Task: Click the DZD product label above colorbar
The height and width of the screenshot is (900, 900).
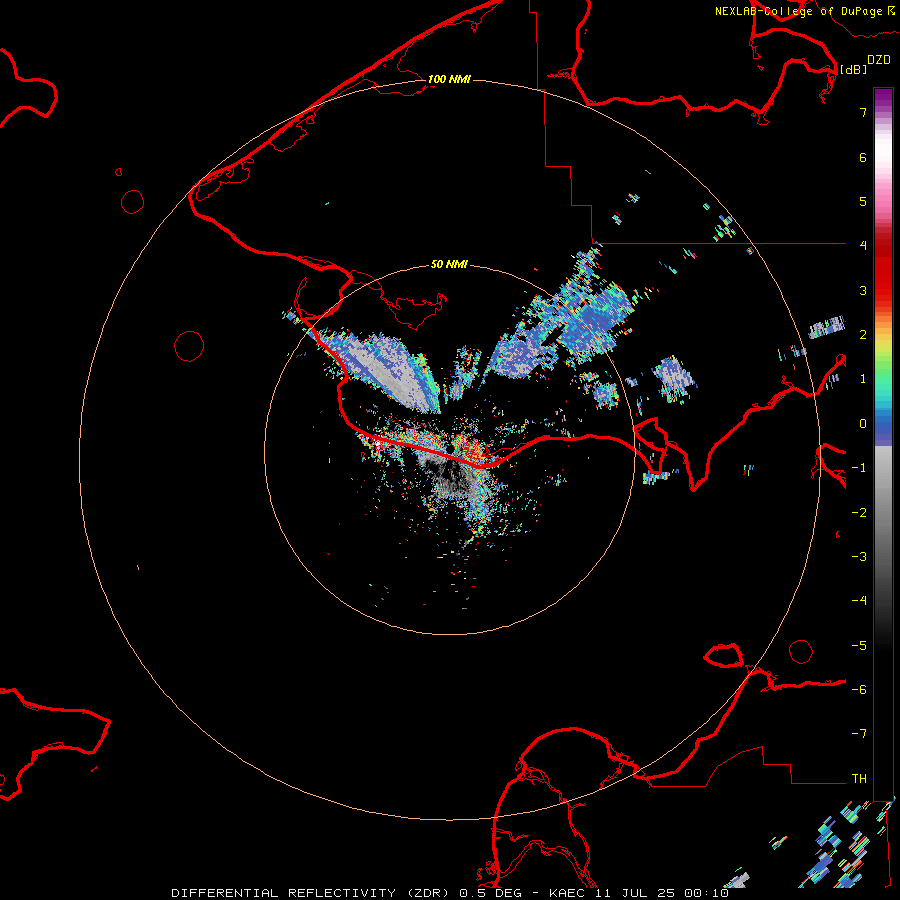Action: (879, 59)
